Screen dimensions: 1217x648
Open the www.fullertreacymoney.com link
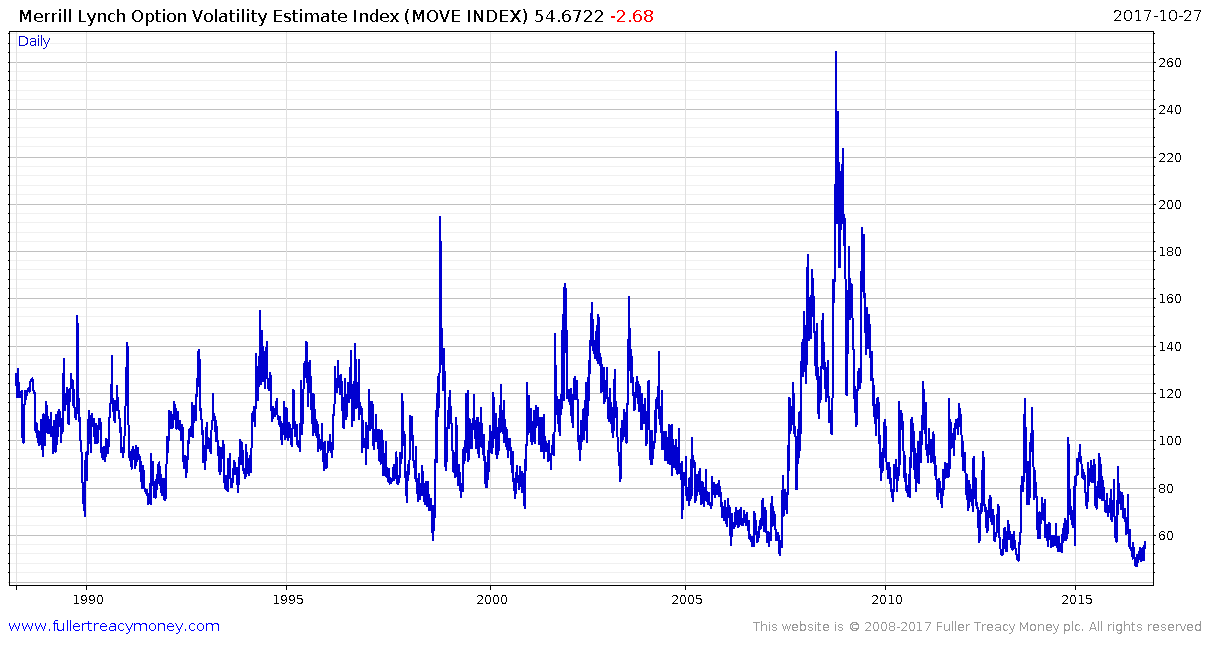coord(110,627)
